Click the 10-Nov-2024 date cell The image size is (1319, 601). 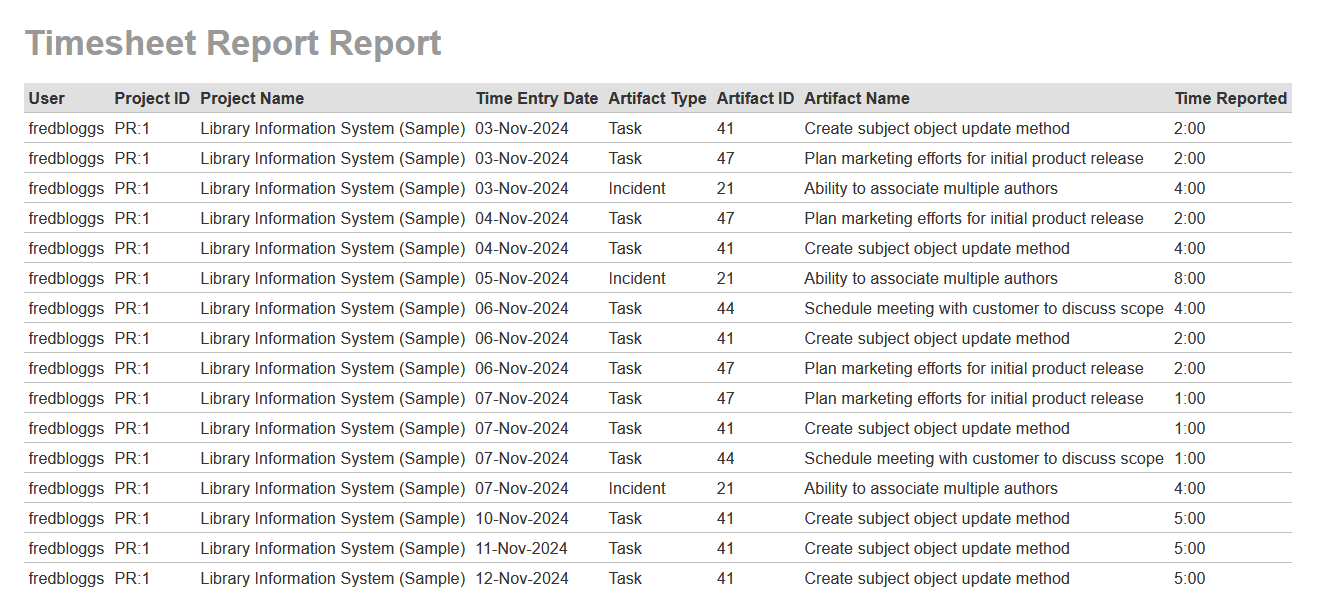[x=522, y=518]
